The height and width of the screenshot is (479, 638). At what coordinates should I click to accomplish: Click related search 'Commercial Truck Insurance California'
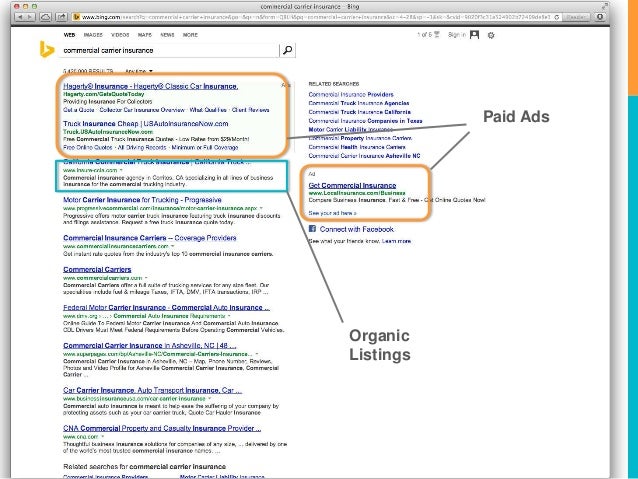[360, 112]
